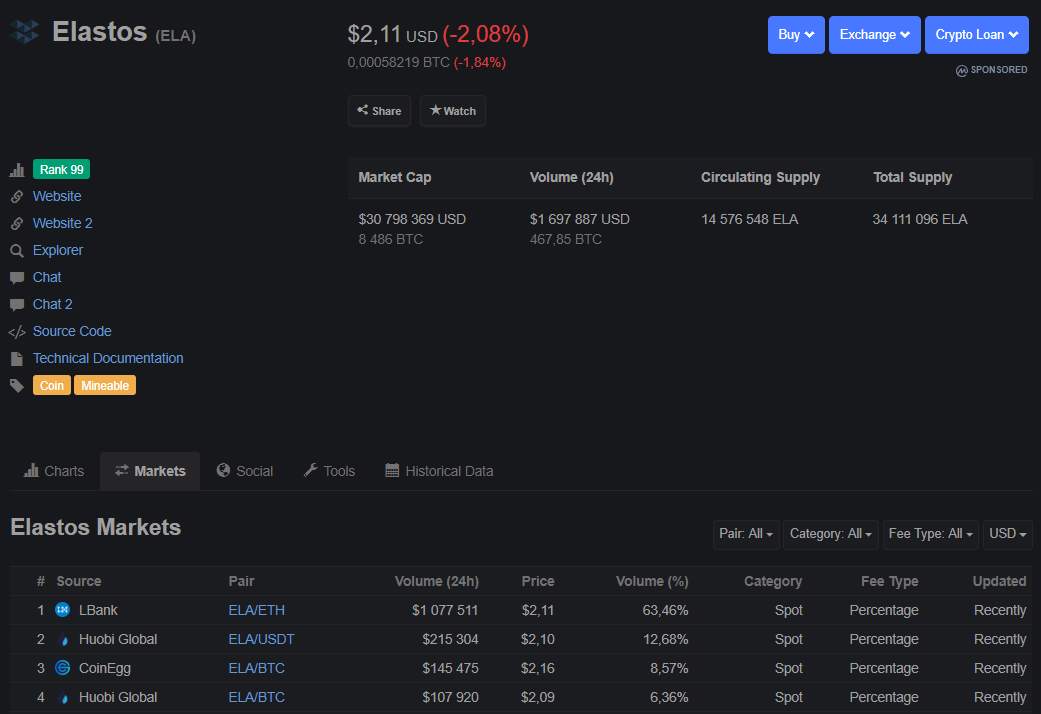Click the Sponsored badge icon
The image size is (1041, 714).
tap(962, 71)
